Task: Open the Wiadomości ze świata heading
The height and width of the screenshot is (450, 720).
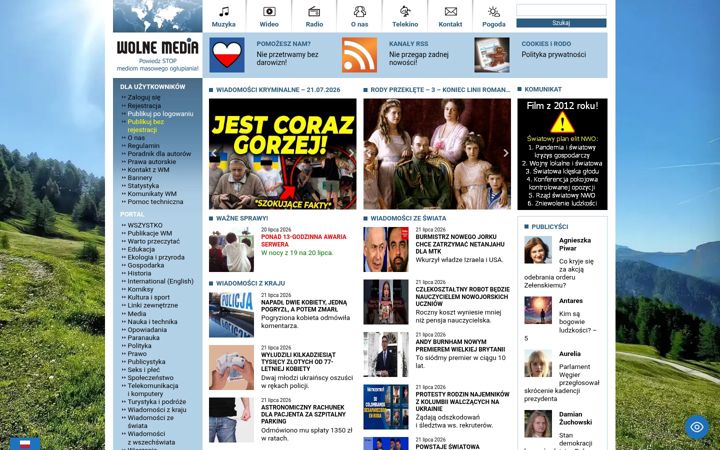Action: (x=408, y=219)
